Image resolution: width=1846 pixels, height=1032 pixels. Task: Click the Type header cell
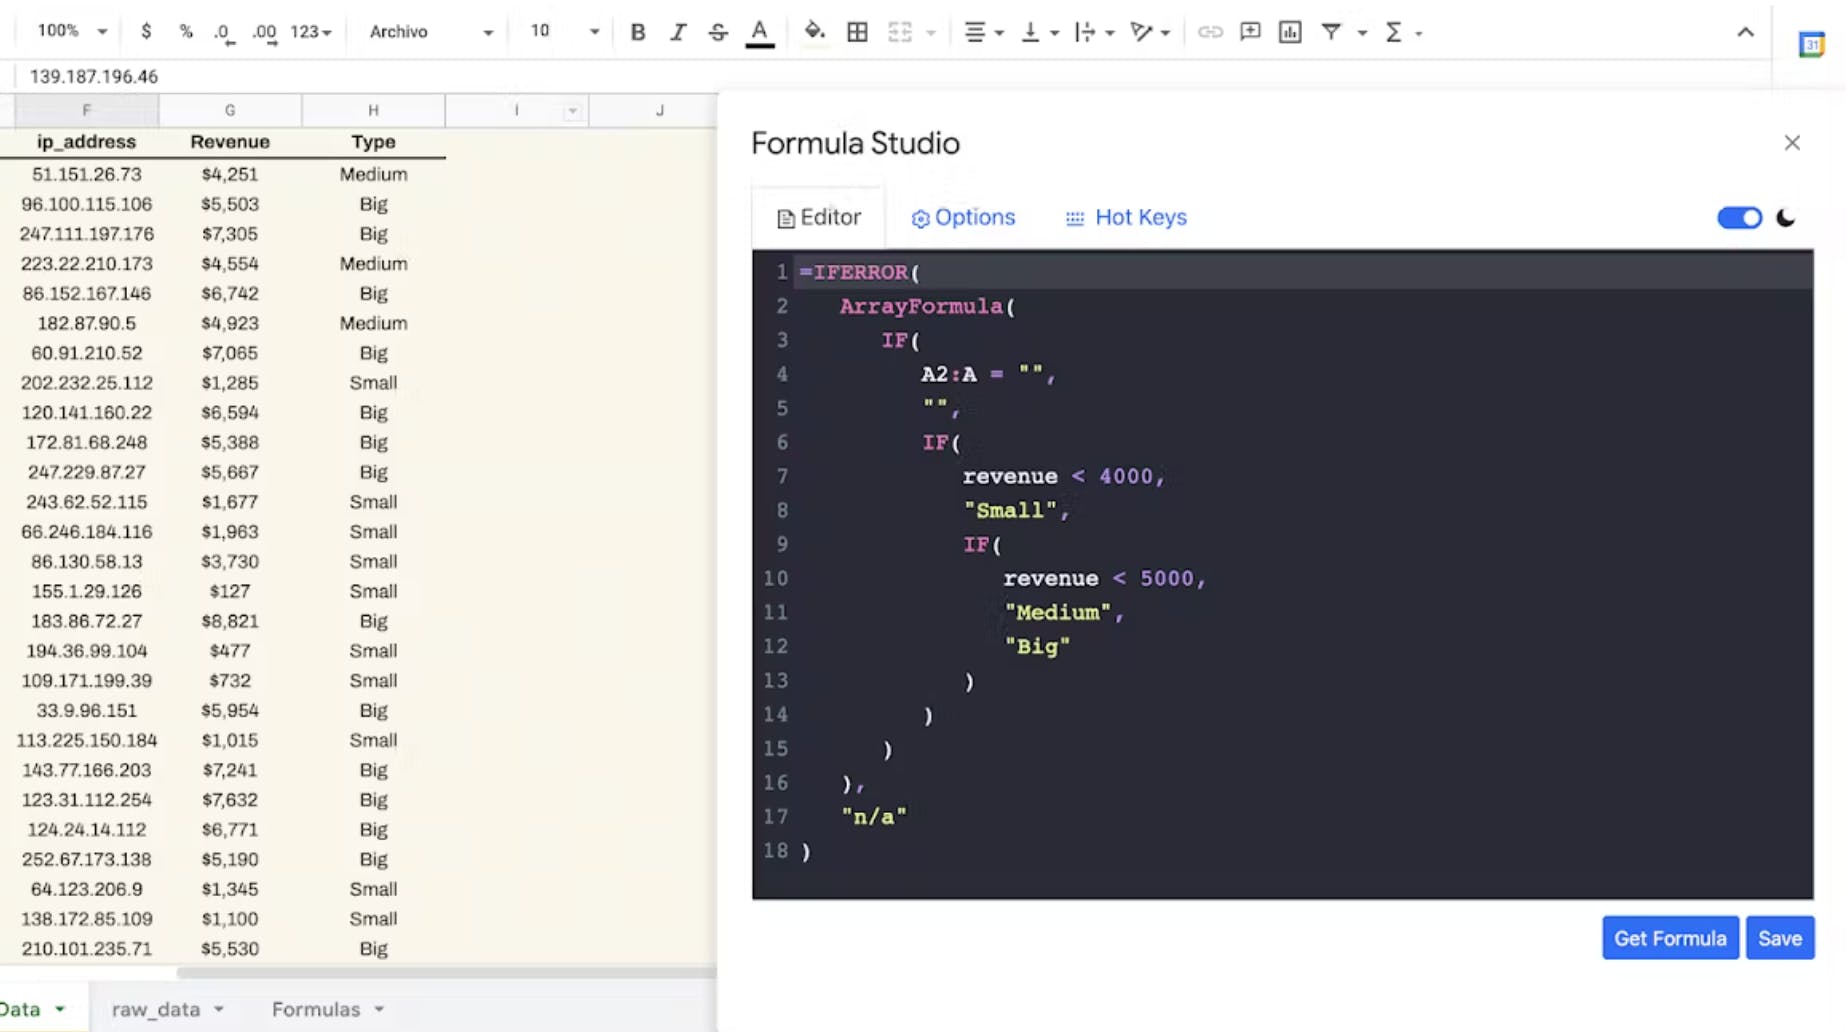pyautogui.click(x=373, y=142)
